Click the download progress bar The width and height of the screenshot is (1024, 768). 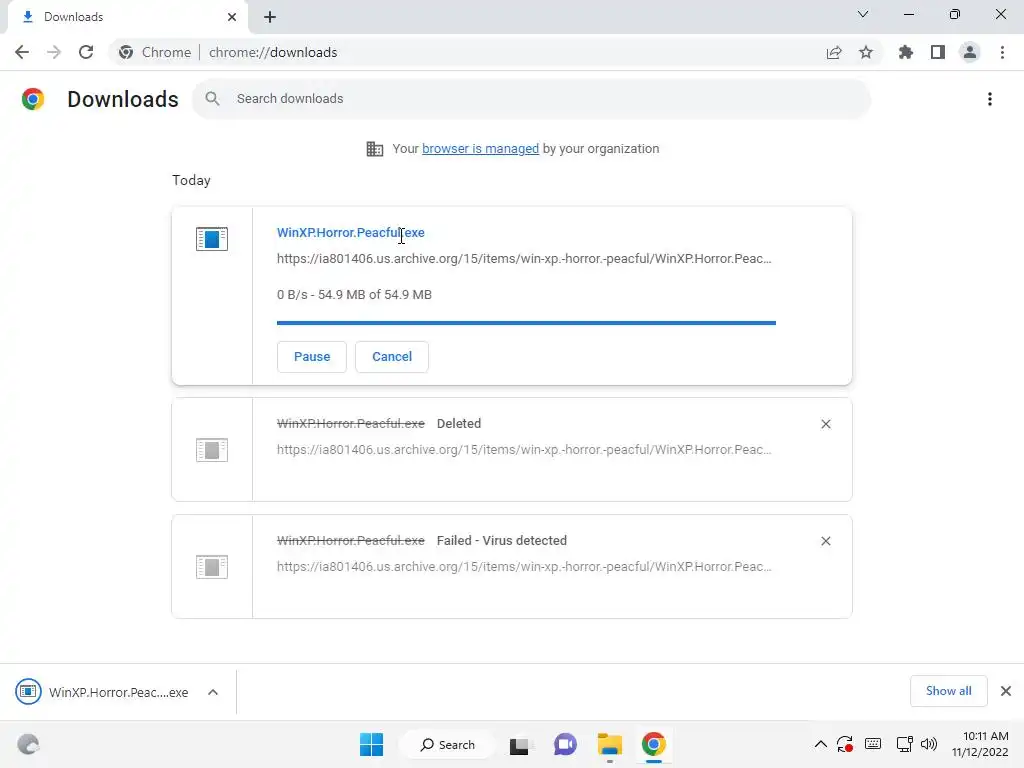[526, 323]
